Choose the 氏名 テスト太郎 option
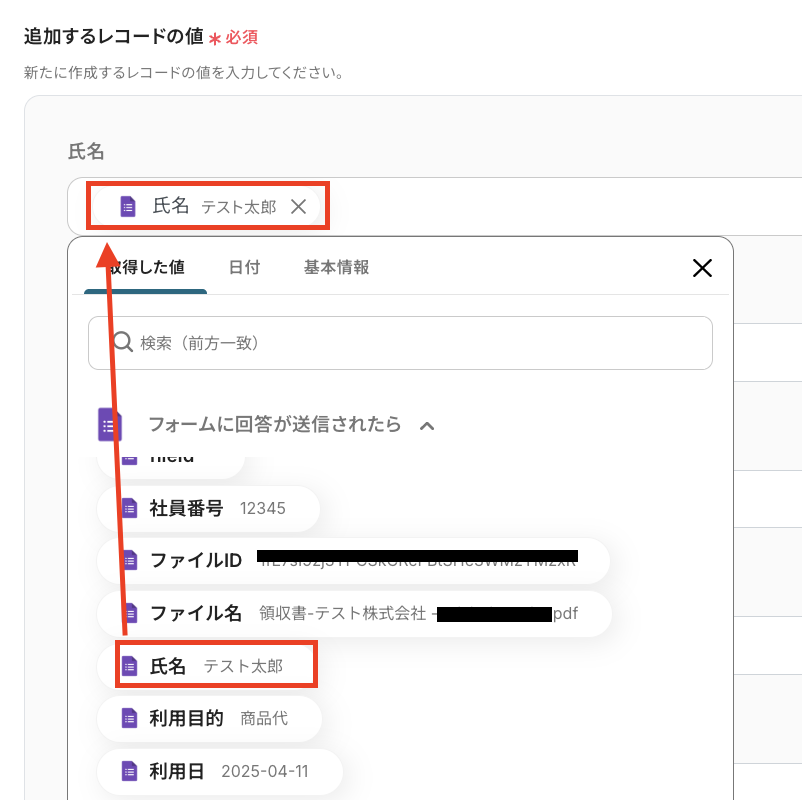The width and height of the screenshot is (802, 800). [x=216, y=666]
